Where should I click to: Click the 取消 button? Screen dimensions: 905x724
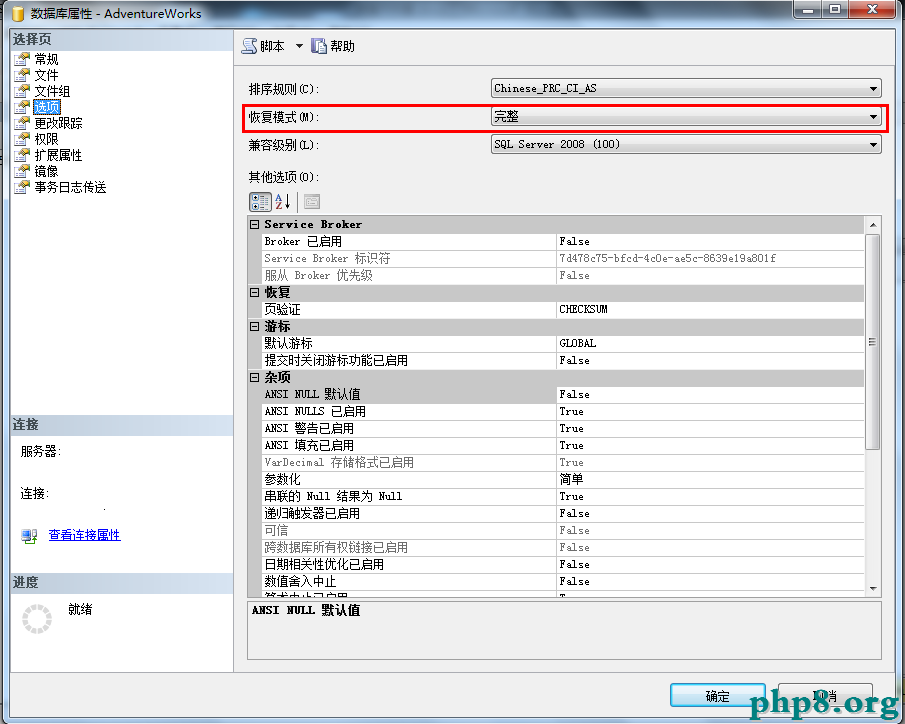click(825, 696)
